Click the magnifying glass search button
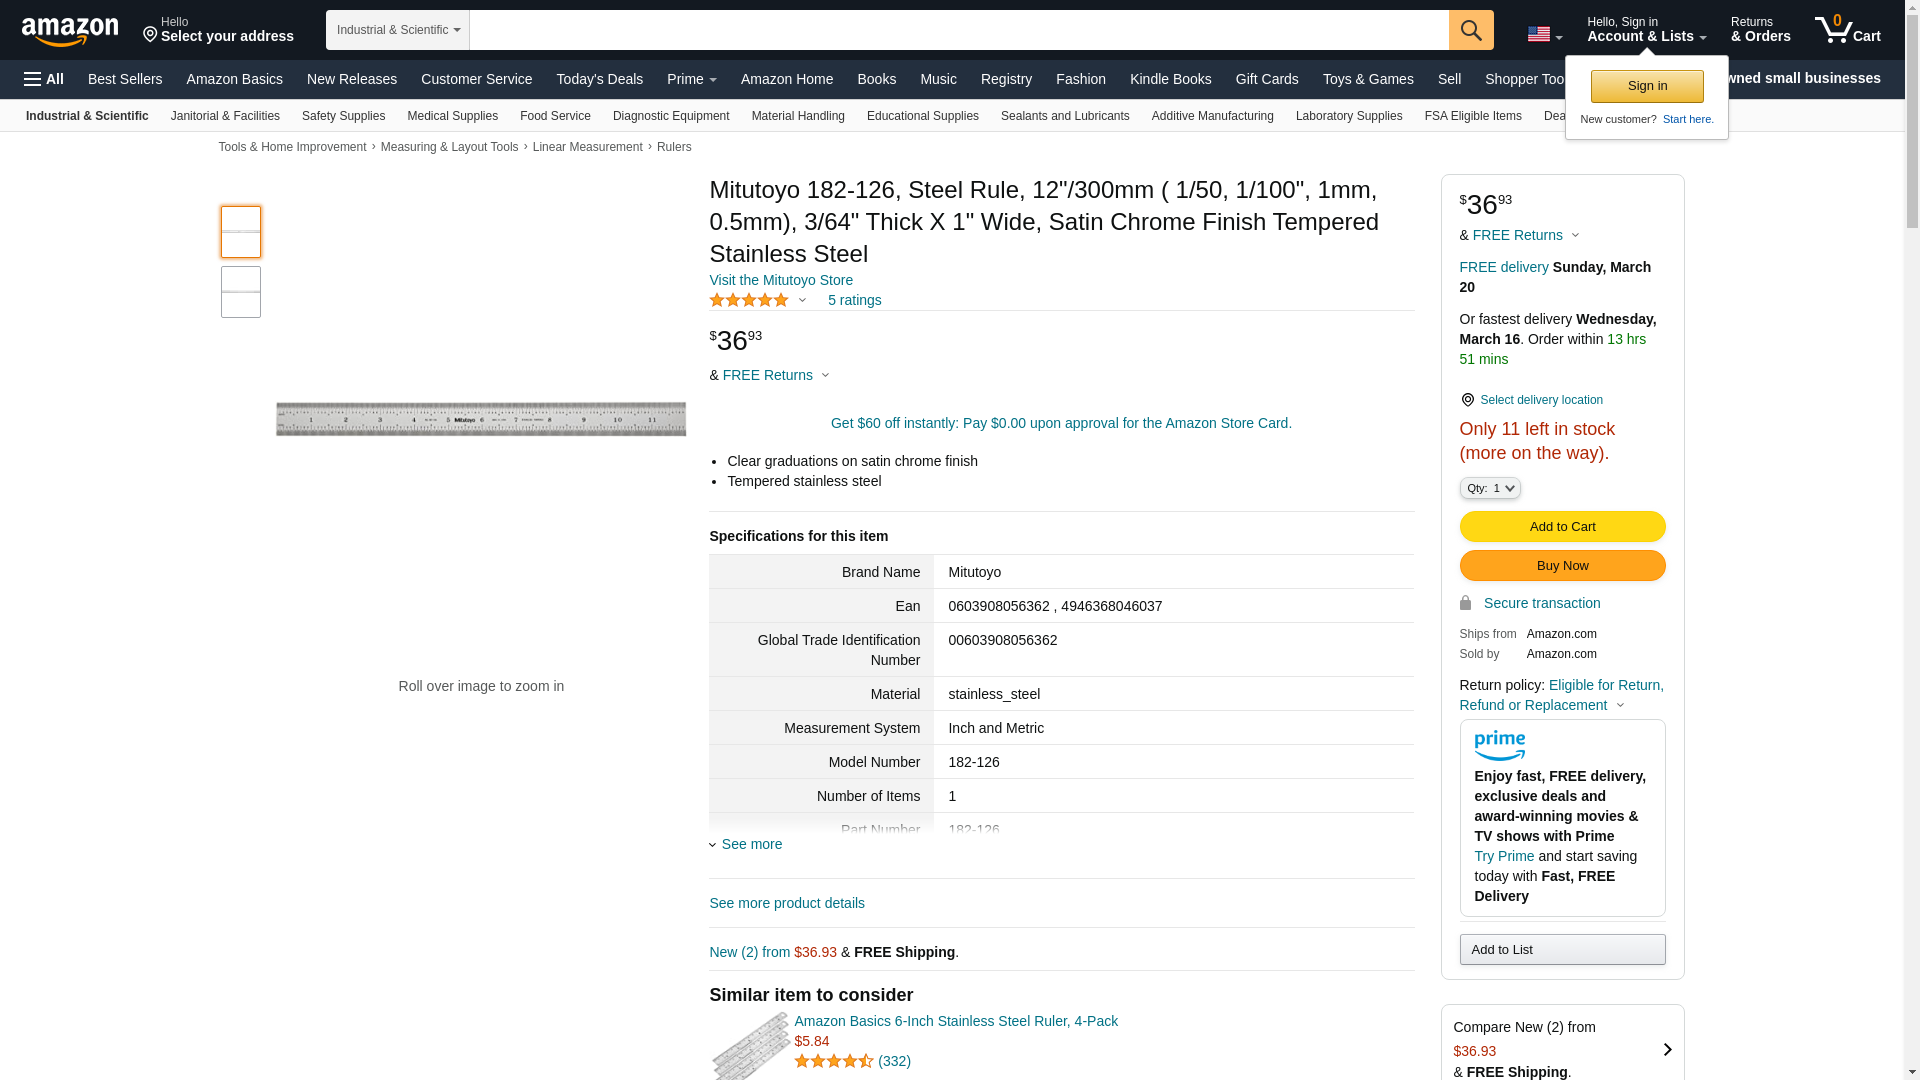The image size is (1920, 1080). (x=1471, y=30)
